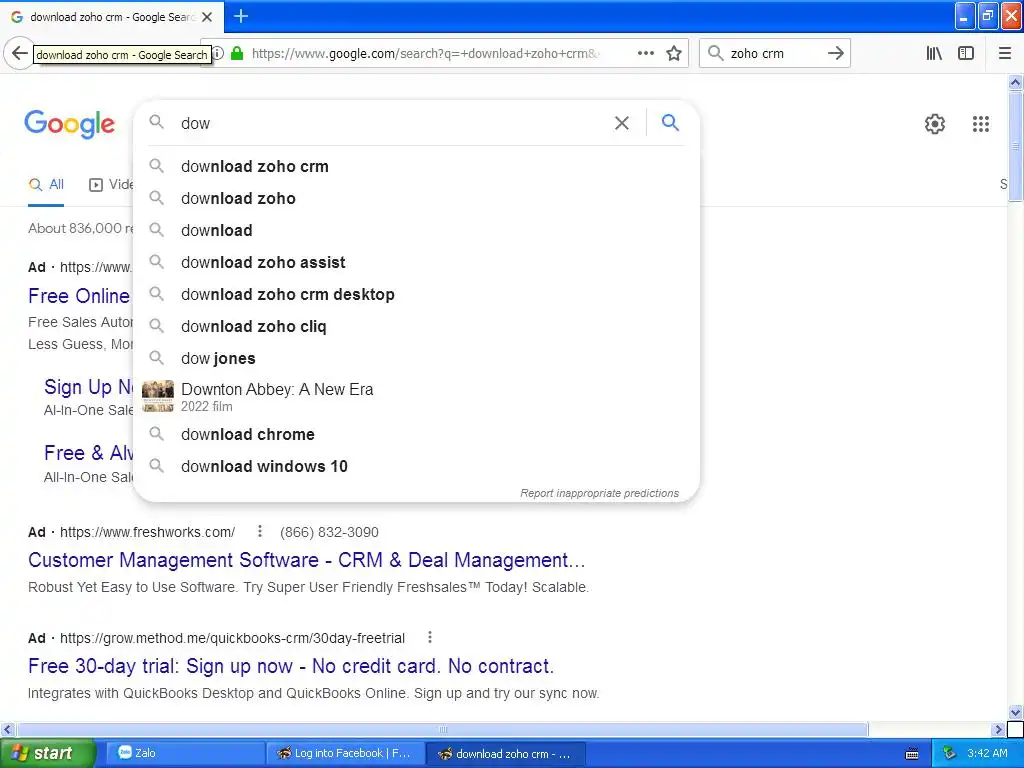Screen dimensions: 1024x768
Task: Click Report inappropriate predictions link
Action: [x=599, y=493]
